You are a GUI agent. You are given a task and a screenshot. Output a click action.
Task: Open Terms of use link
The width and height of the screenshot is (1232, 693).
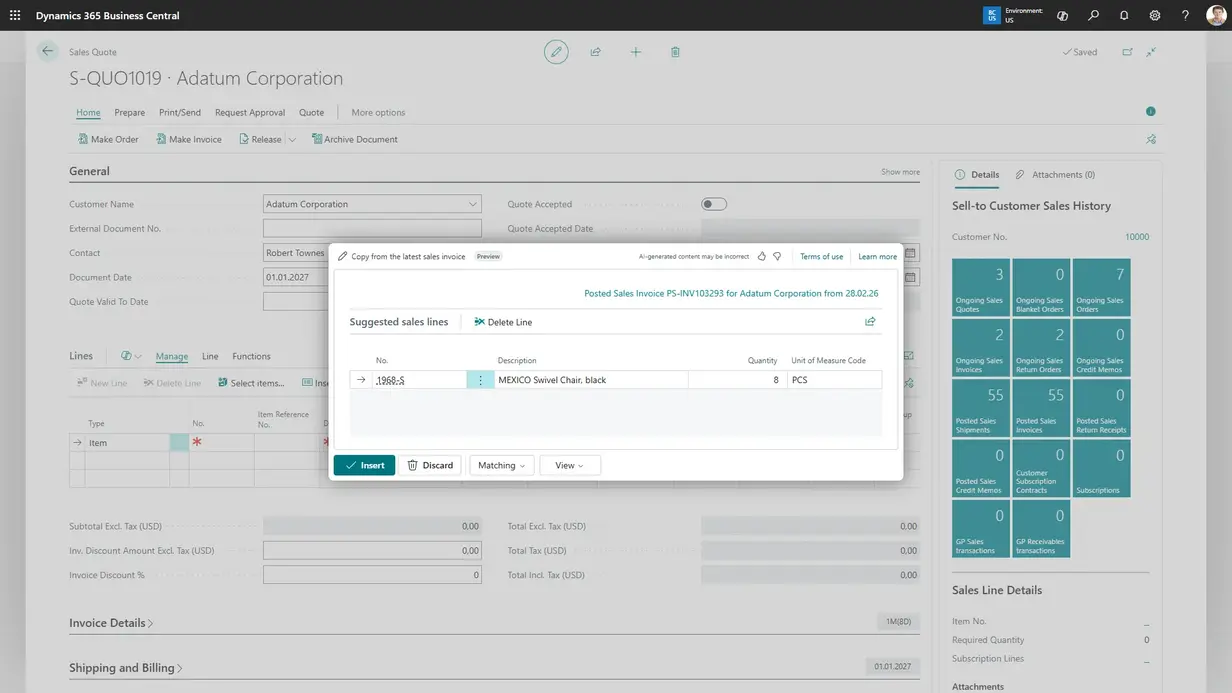tap(822, 256)
